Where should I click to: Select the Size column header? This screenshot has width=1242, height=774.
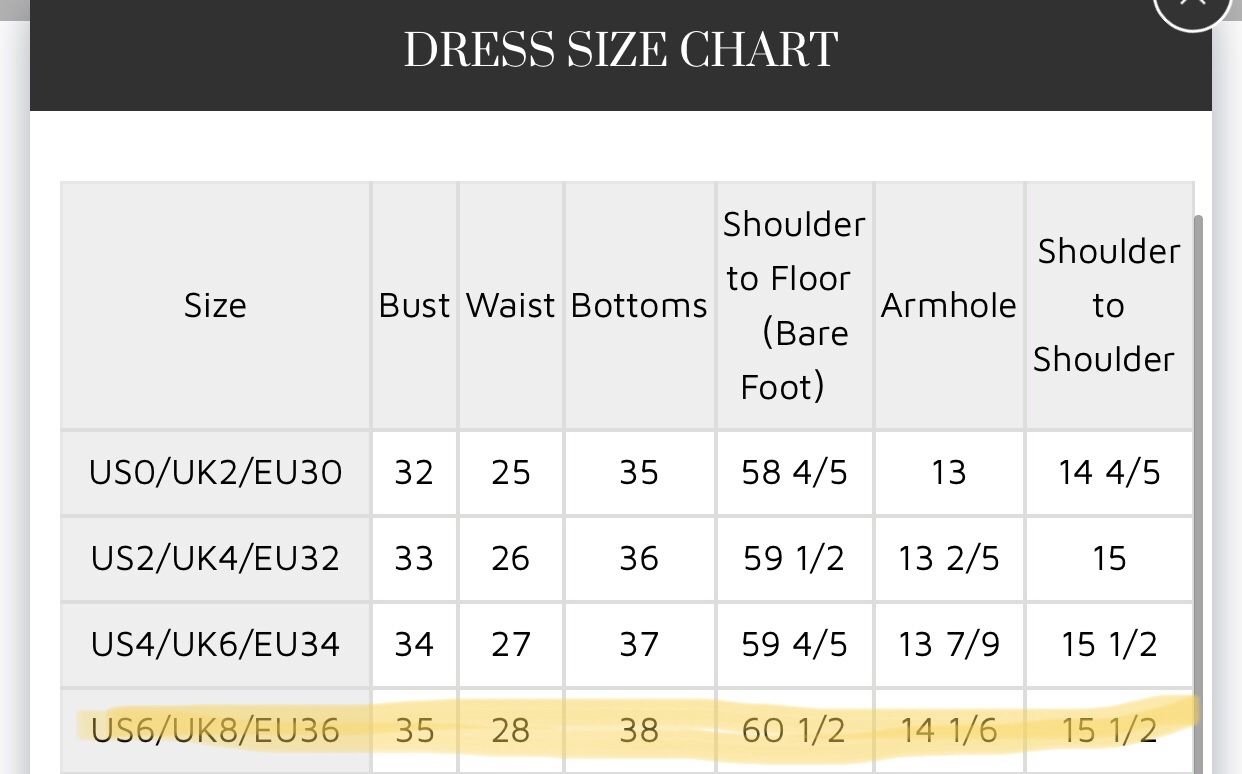pos(215,305)
